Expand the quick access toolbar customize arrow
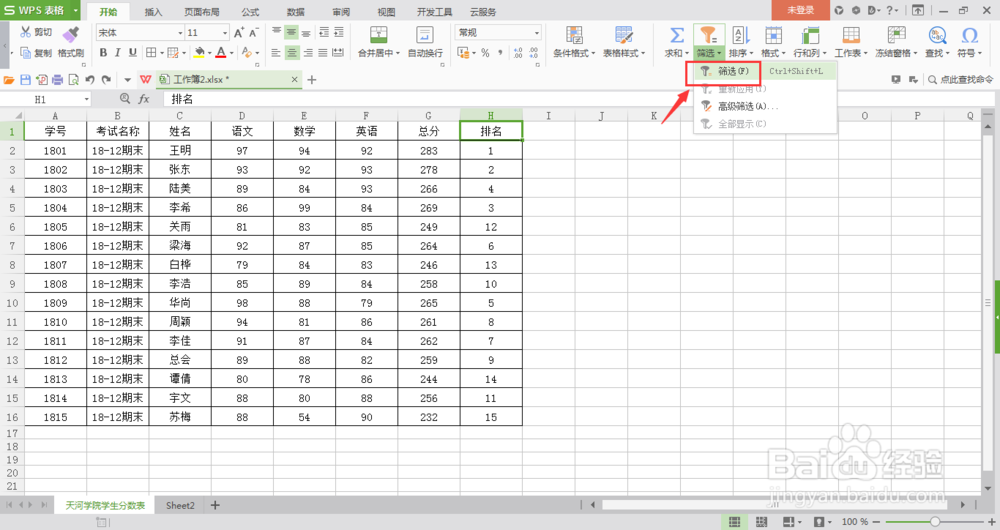Screen dimensions: 1000x530 [127, 80]
